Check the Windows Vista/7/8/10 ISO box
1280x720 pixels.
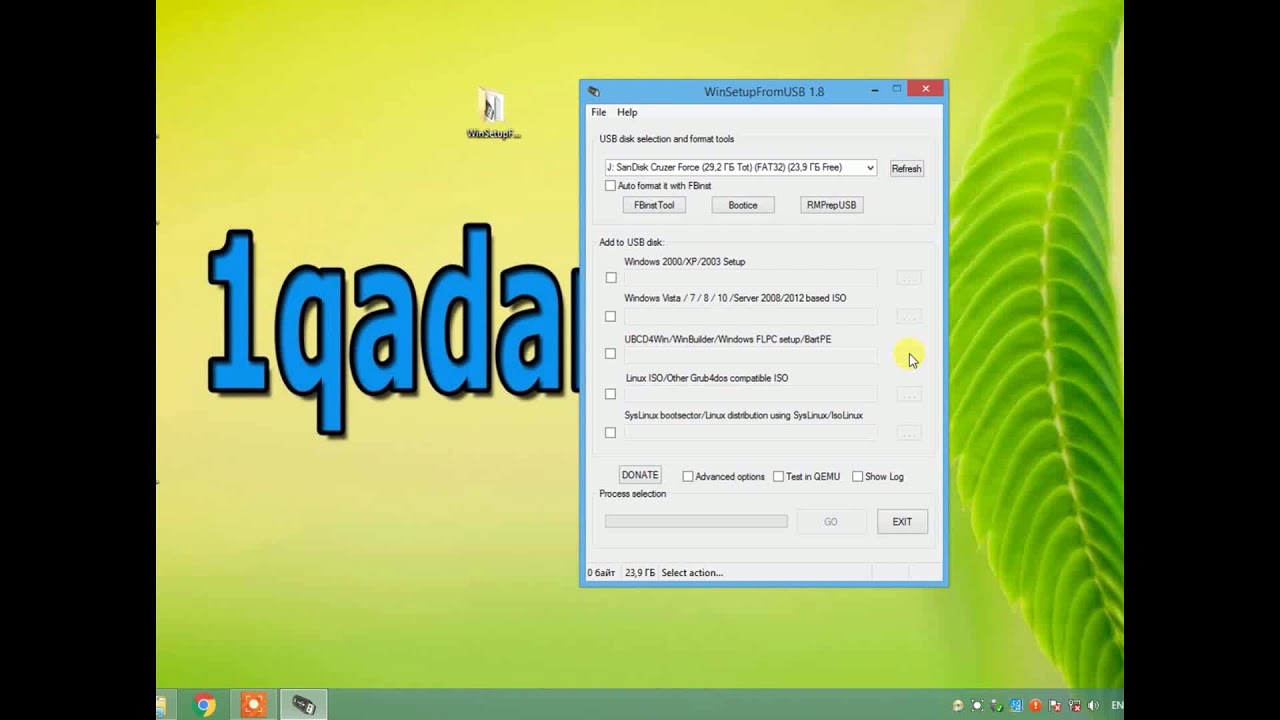(611, 317)
